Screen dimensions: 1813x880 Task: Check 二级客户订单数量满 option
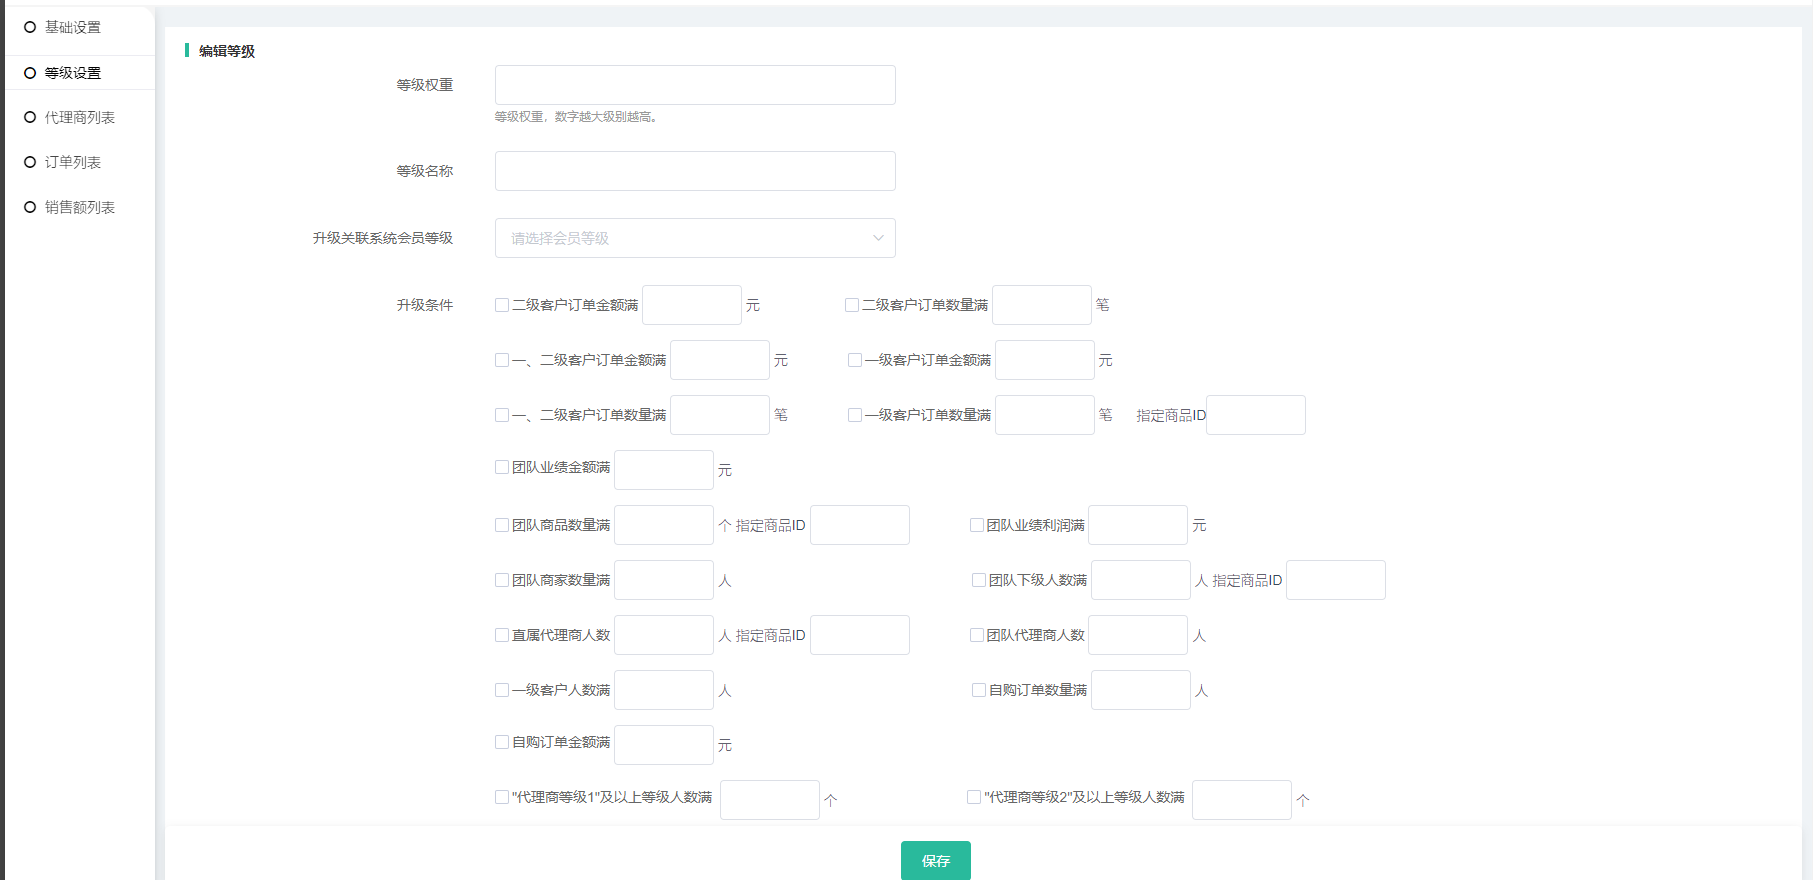pyautogui.click(x=852, y=305)
